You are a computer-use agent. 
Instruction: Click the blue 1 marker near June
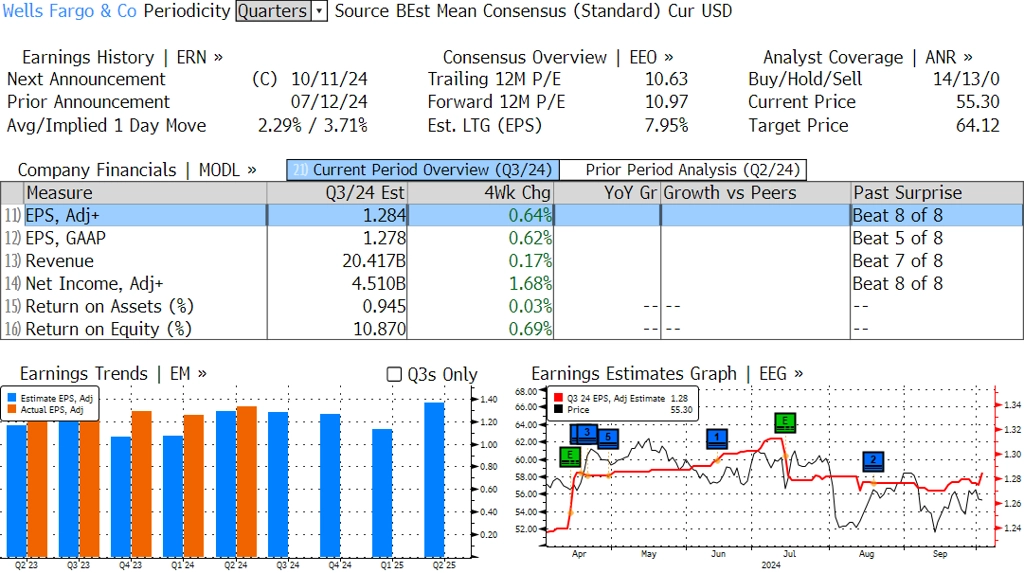tap(717, 438)
